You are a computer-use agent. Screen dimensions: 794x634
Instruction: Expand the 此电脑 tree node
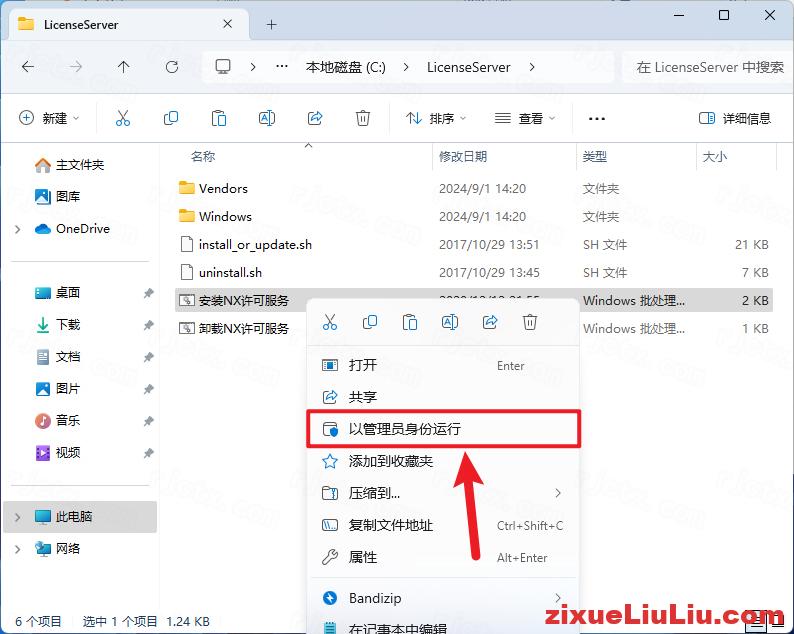[18, 517]
